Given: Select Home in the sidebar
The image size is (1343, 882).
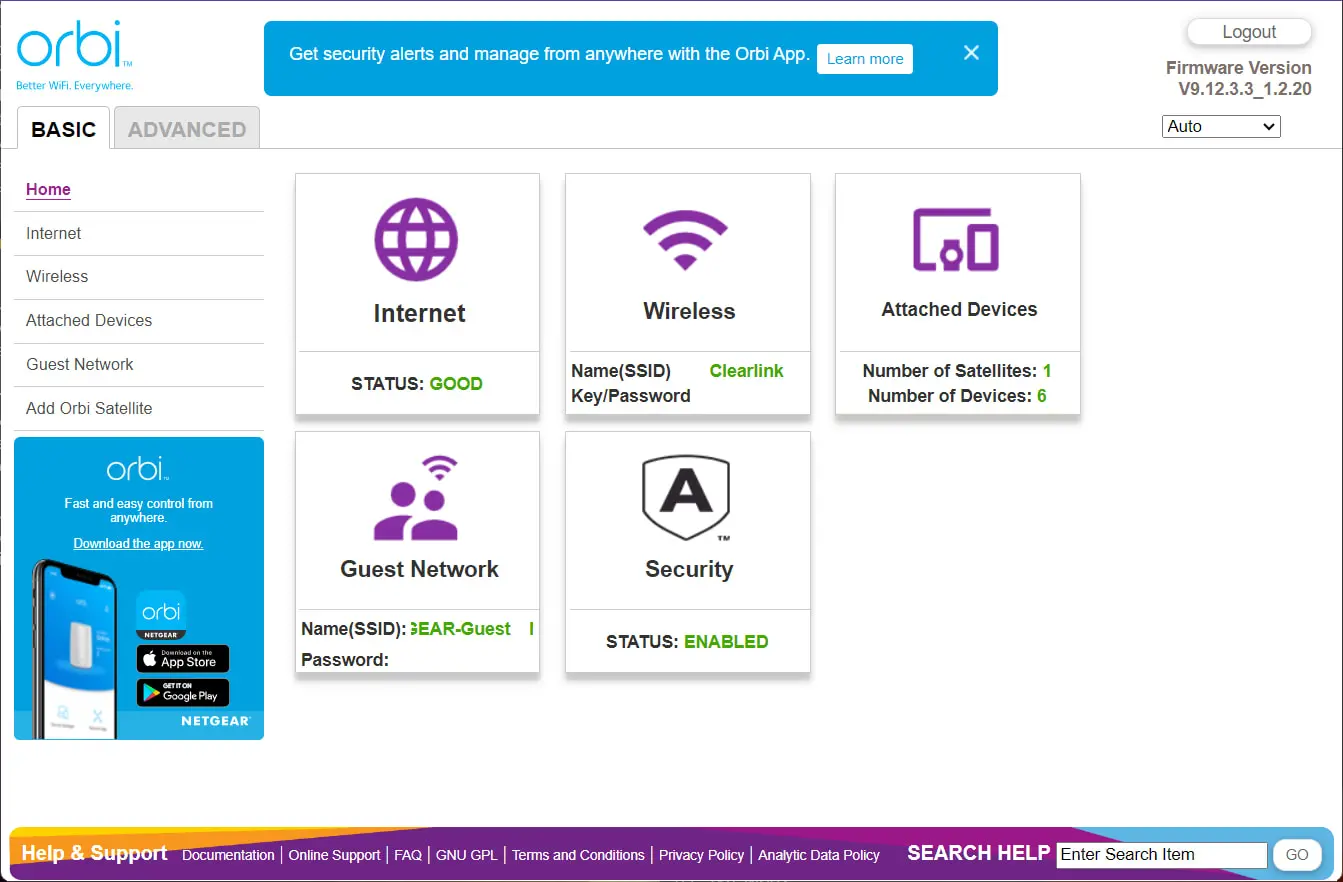Looking at the screenshot, I should [x=48, y=189].
